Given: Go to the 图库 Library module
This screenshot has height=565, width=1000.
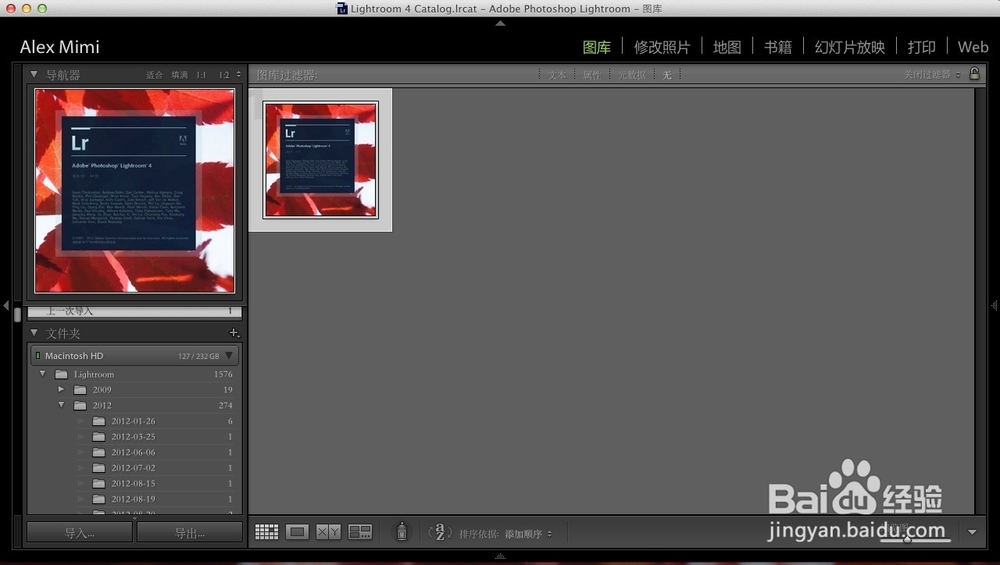Looking at the screenshot, I should pyautogui.click(x=597, y=47).
